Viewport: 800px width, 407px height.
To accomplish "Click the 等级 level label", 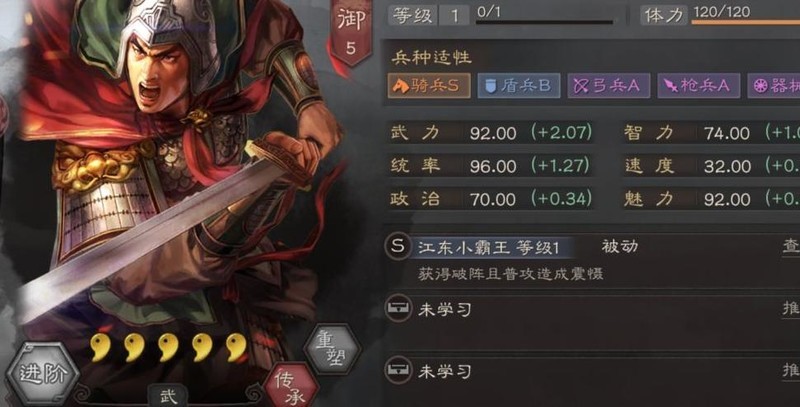I will (412, 16).
